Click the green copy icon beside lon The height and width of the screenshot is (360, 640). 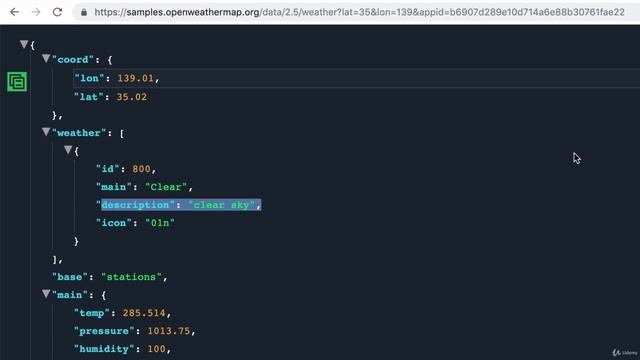17,82
